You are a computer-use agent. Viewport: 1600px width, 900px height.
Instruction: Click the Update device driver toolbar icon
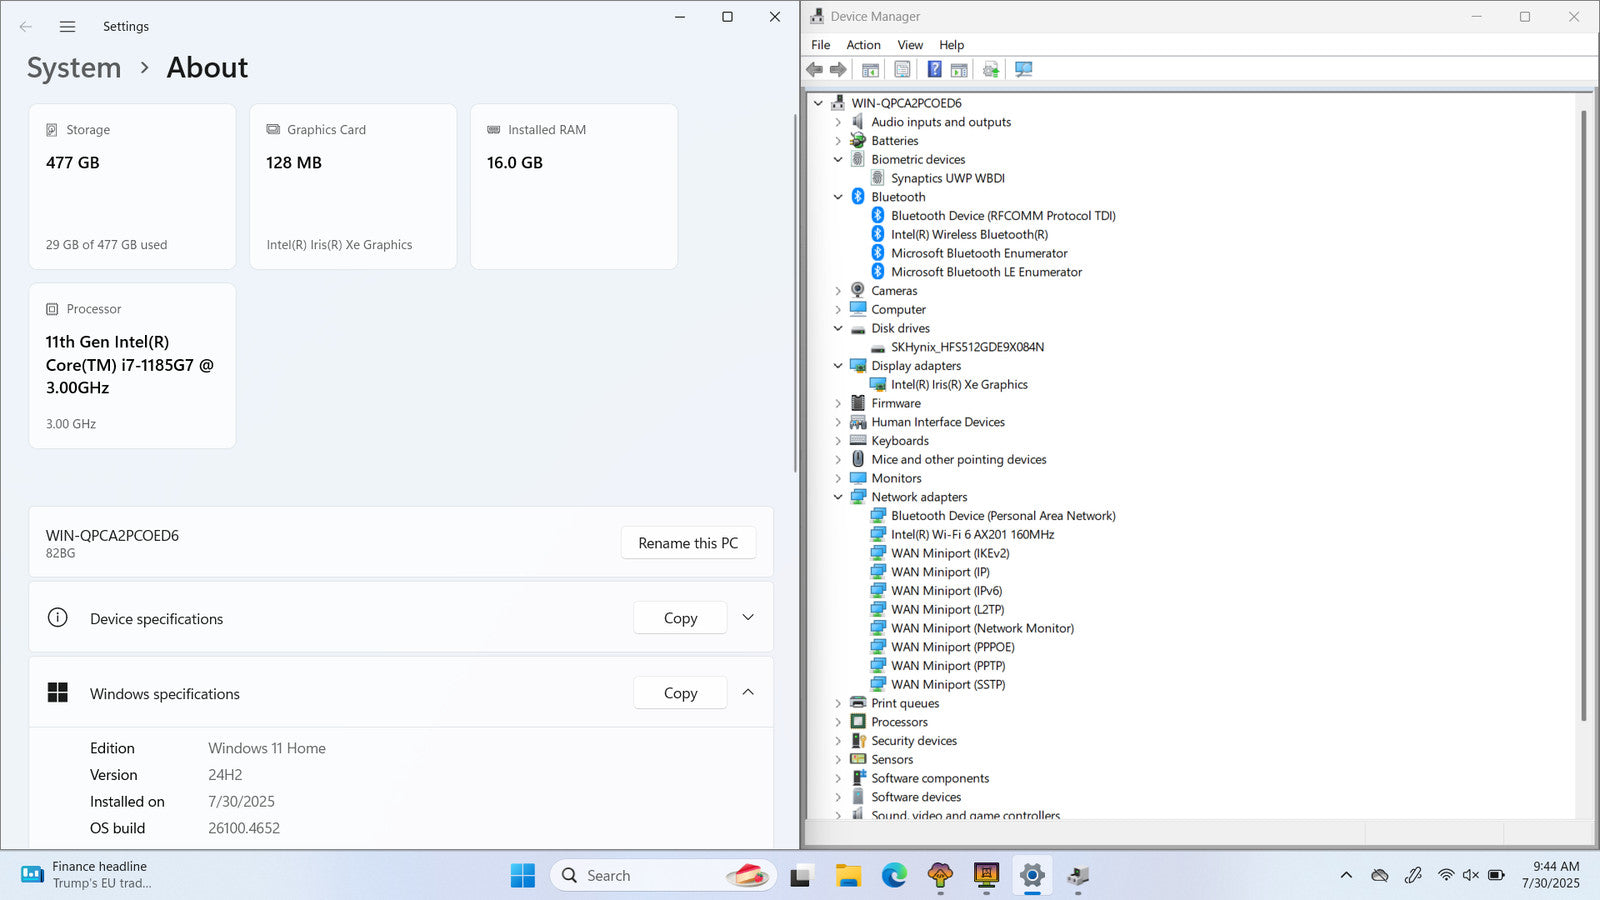991,69
